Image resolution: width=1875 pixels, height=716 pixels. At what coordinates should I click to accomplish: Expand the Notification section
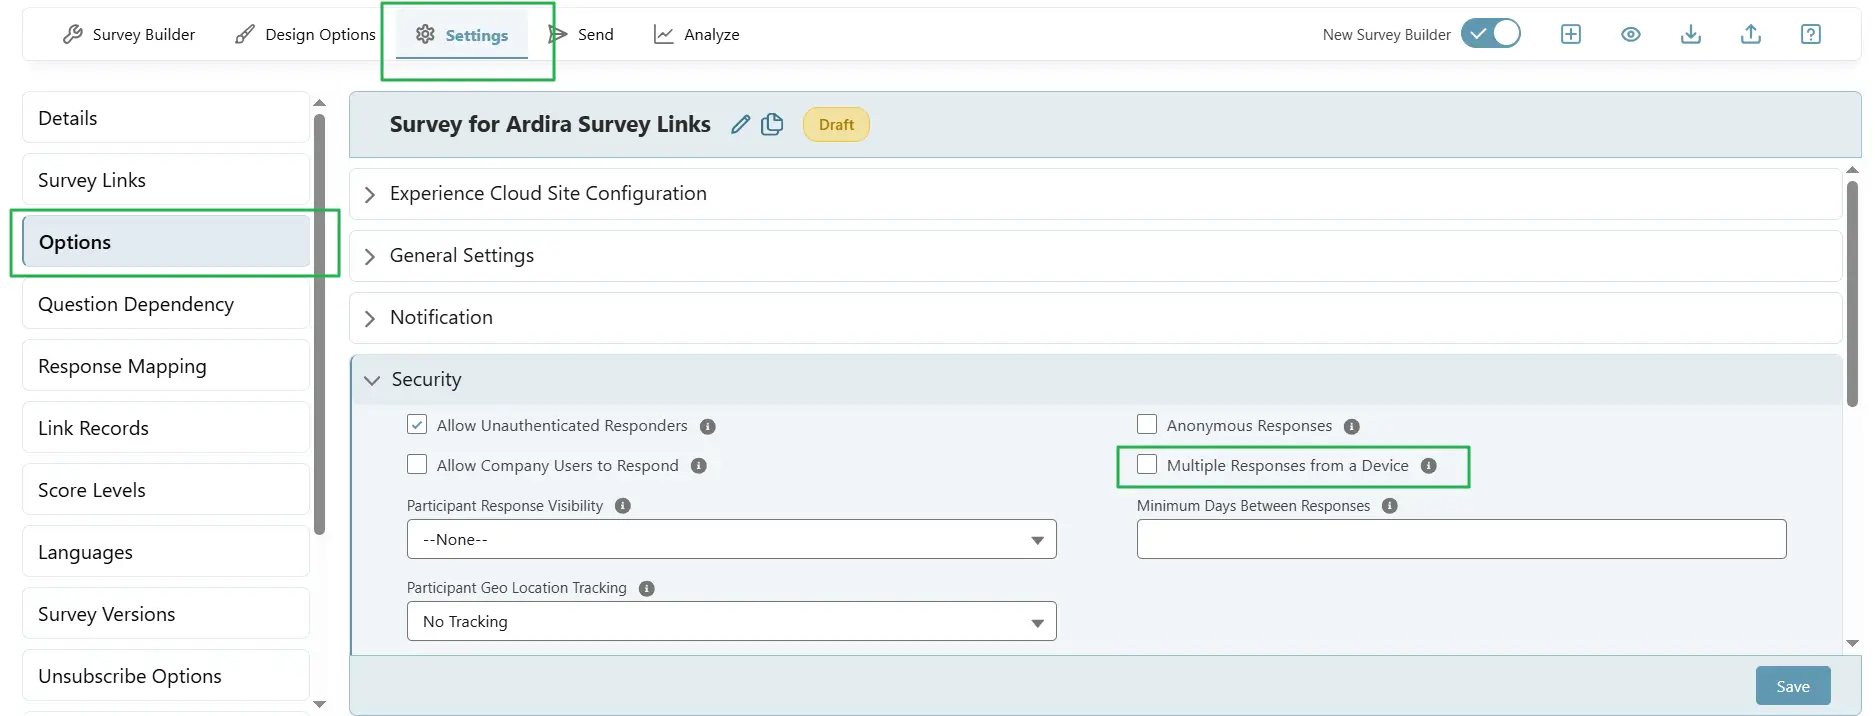(1095, 318)
